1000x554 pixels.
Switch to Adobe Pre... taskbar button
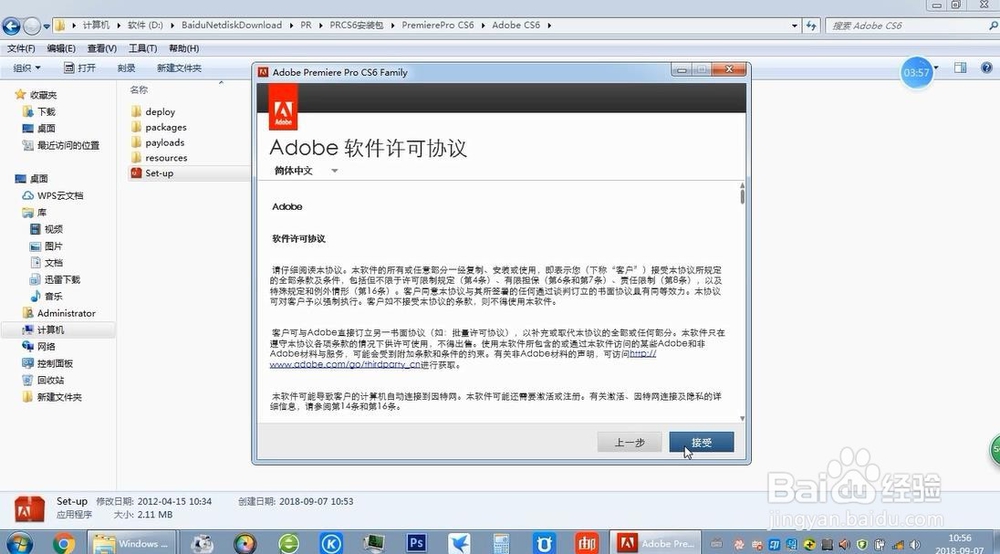click(x=656, y=543)
